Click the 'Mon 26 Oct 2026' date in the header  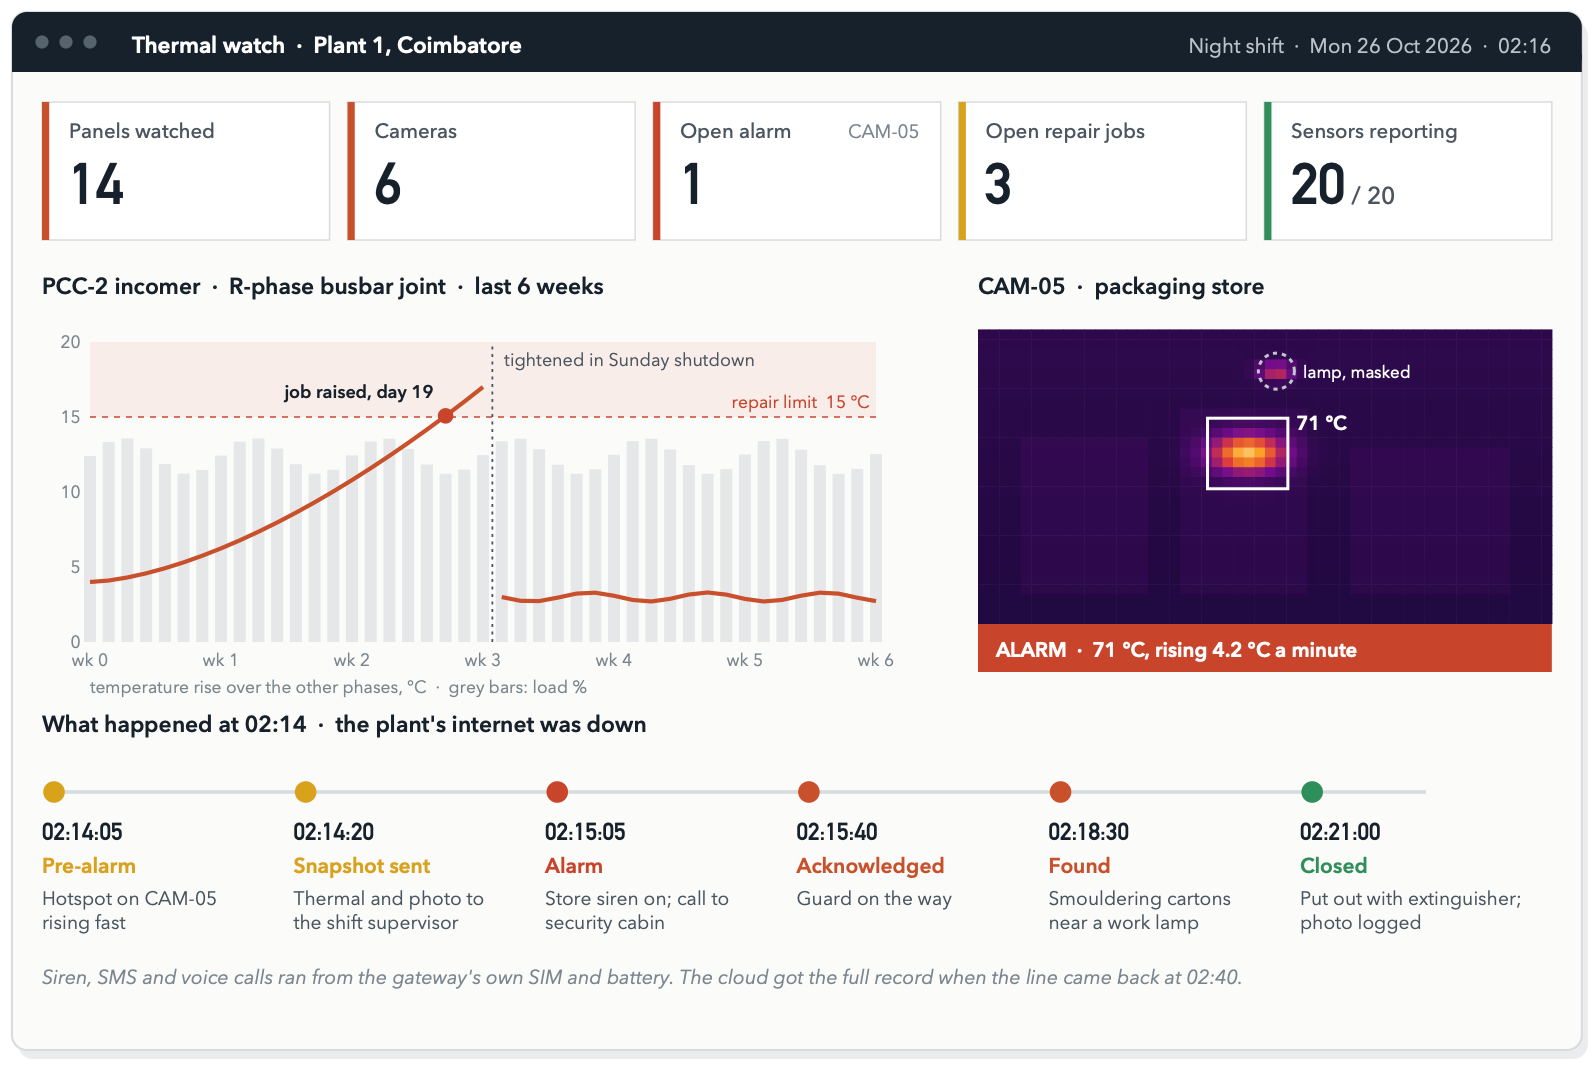[x=1390, y=46]
